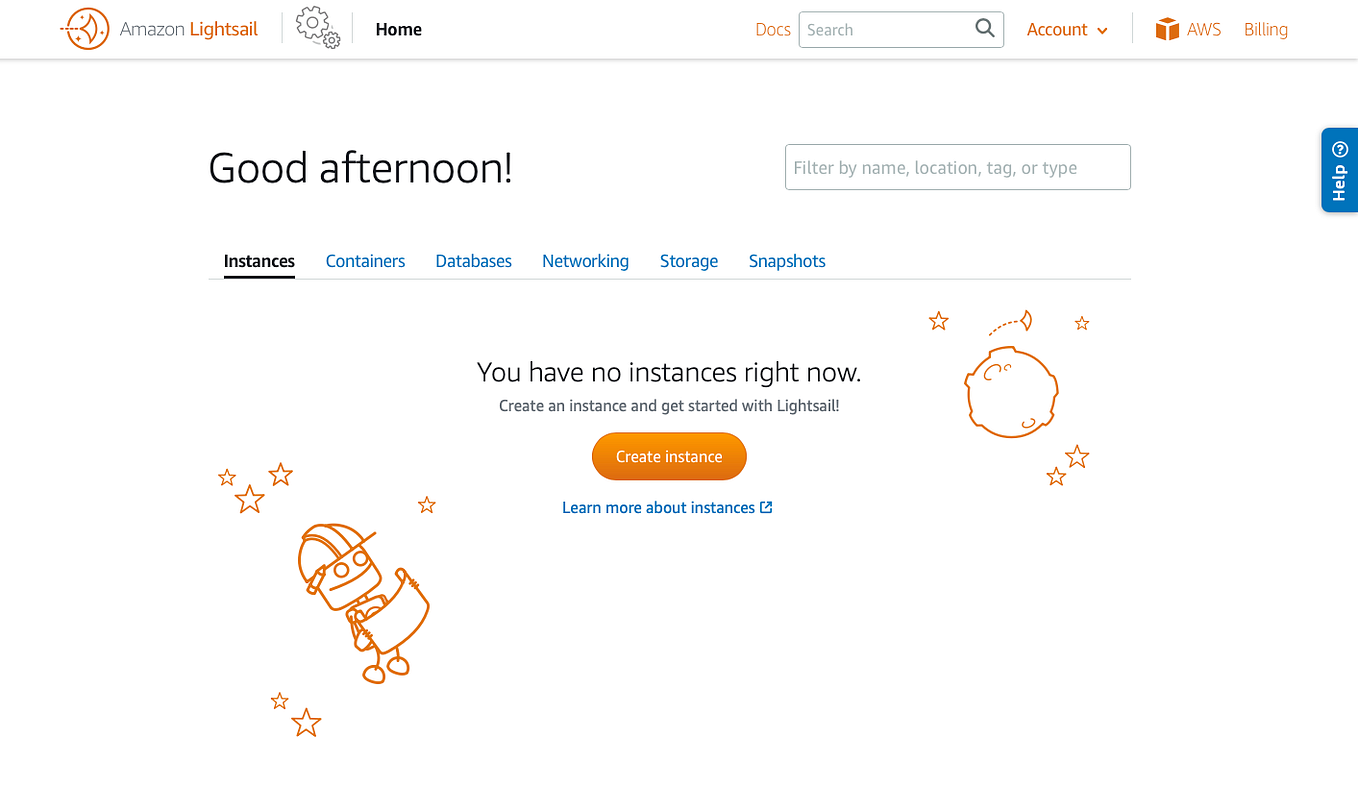
Task: Select the Networking tab
Action: click(585, 261)
